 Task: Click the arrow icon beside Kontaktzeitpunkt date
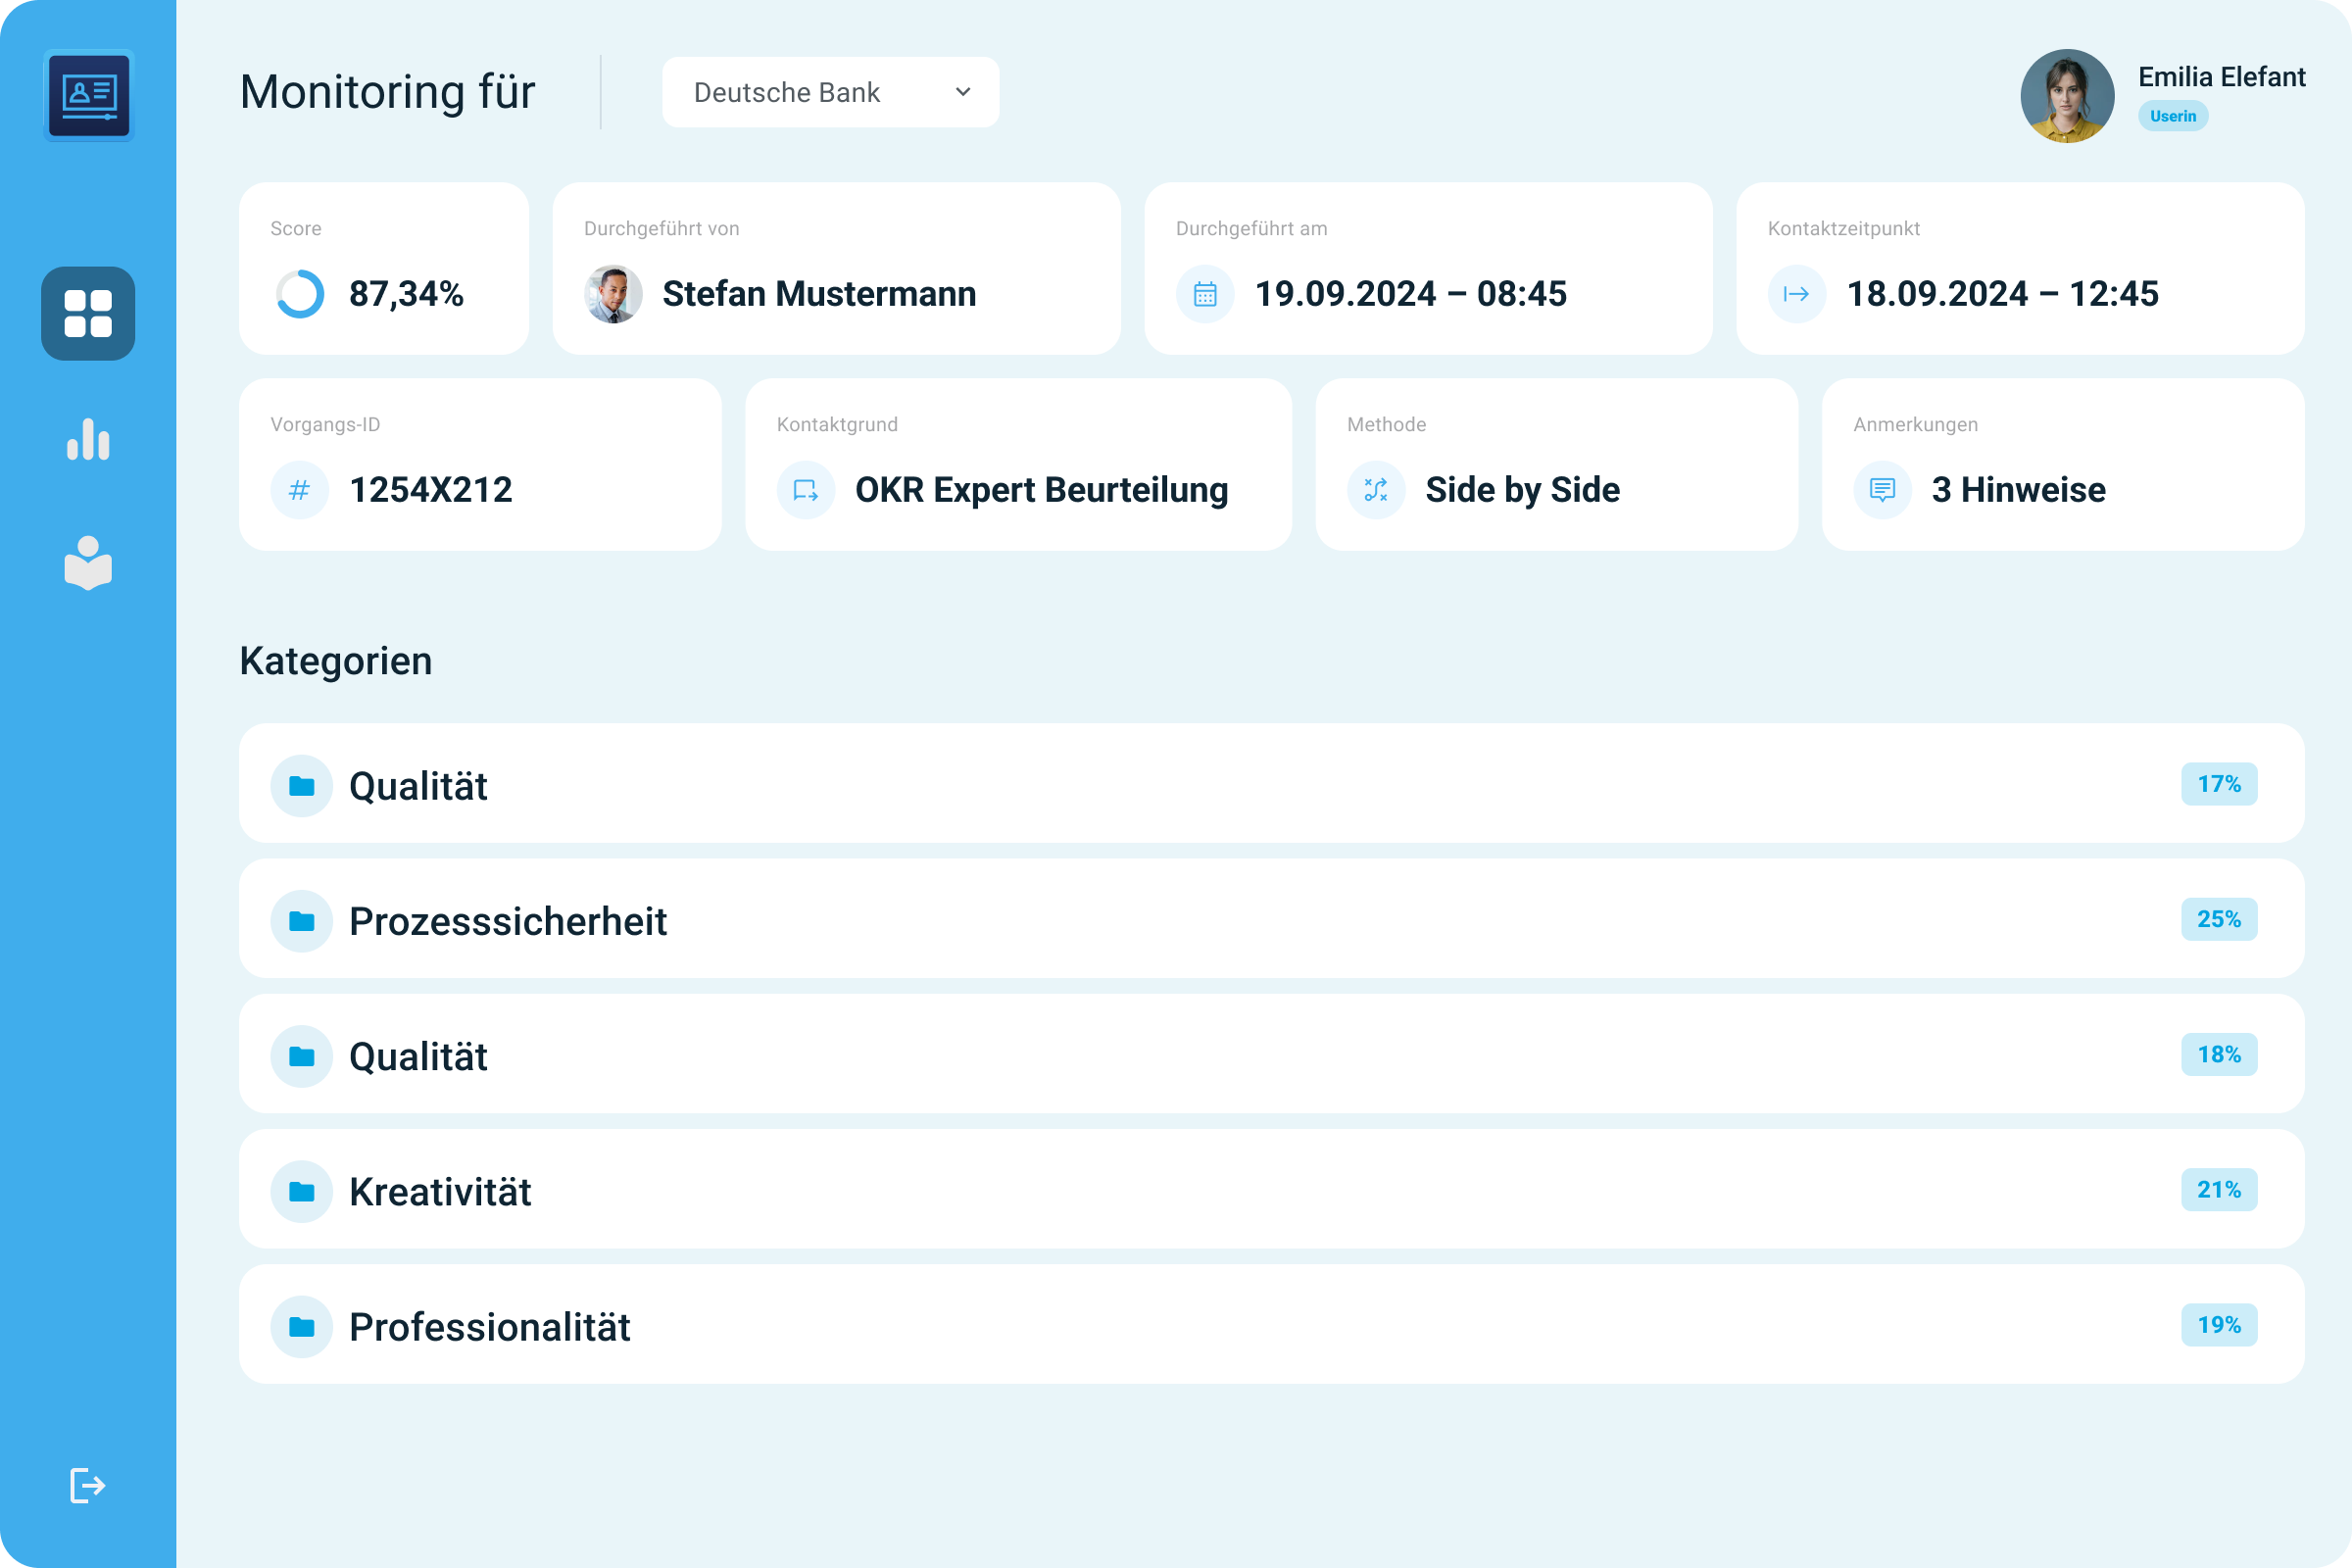(x=1796, y=294)
